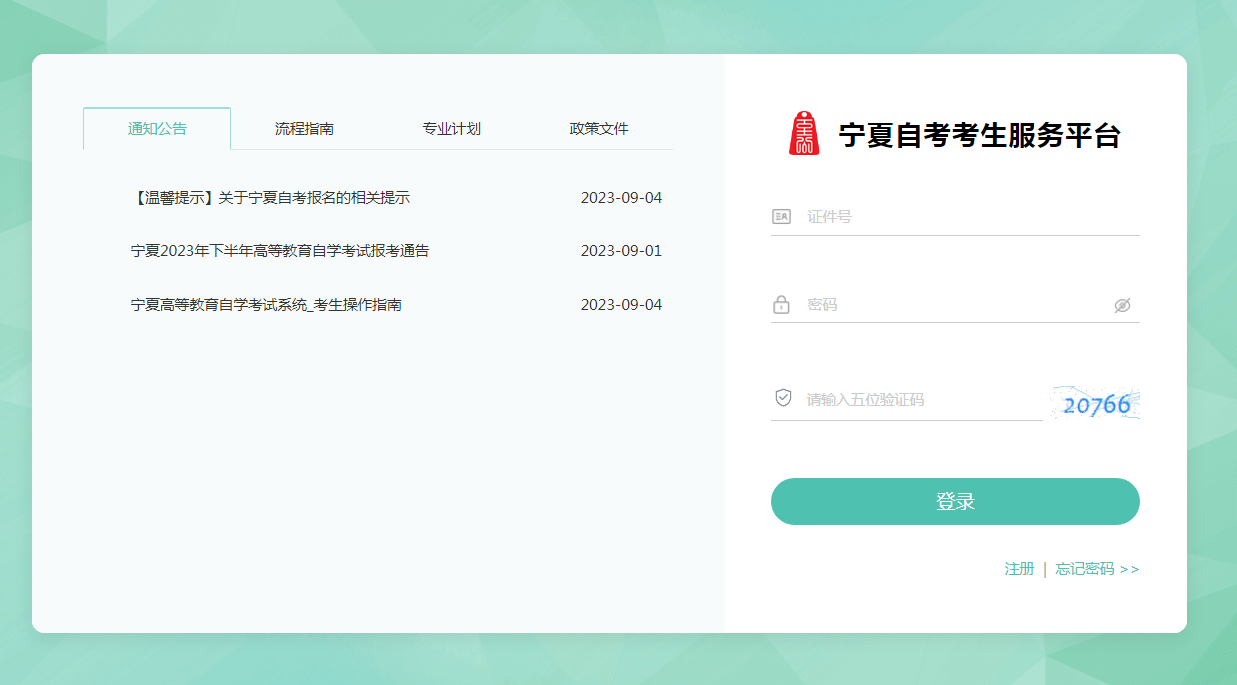The width and height of the screenshot is (1237, 685).
Task: Open the 考生操作指南 notice
Action: click(266, 305)
